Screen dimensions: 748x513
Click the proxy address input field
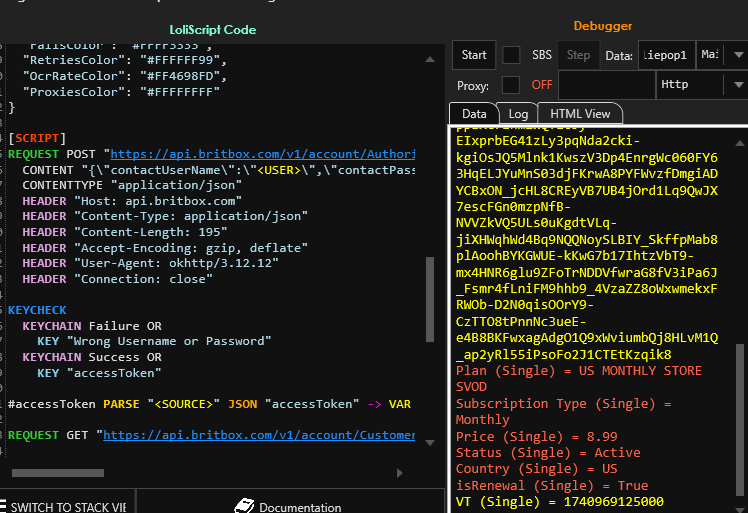click(x=606, y=85)
